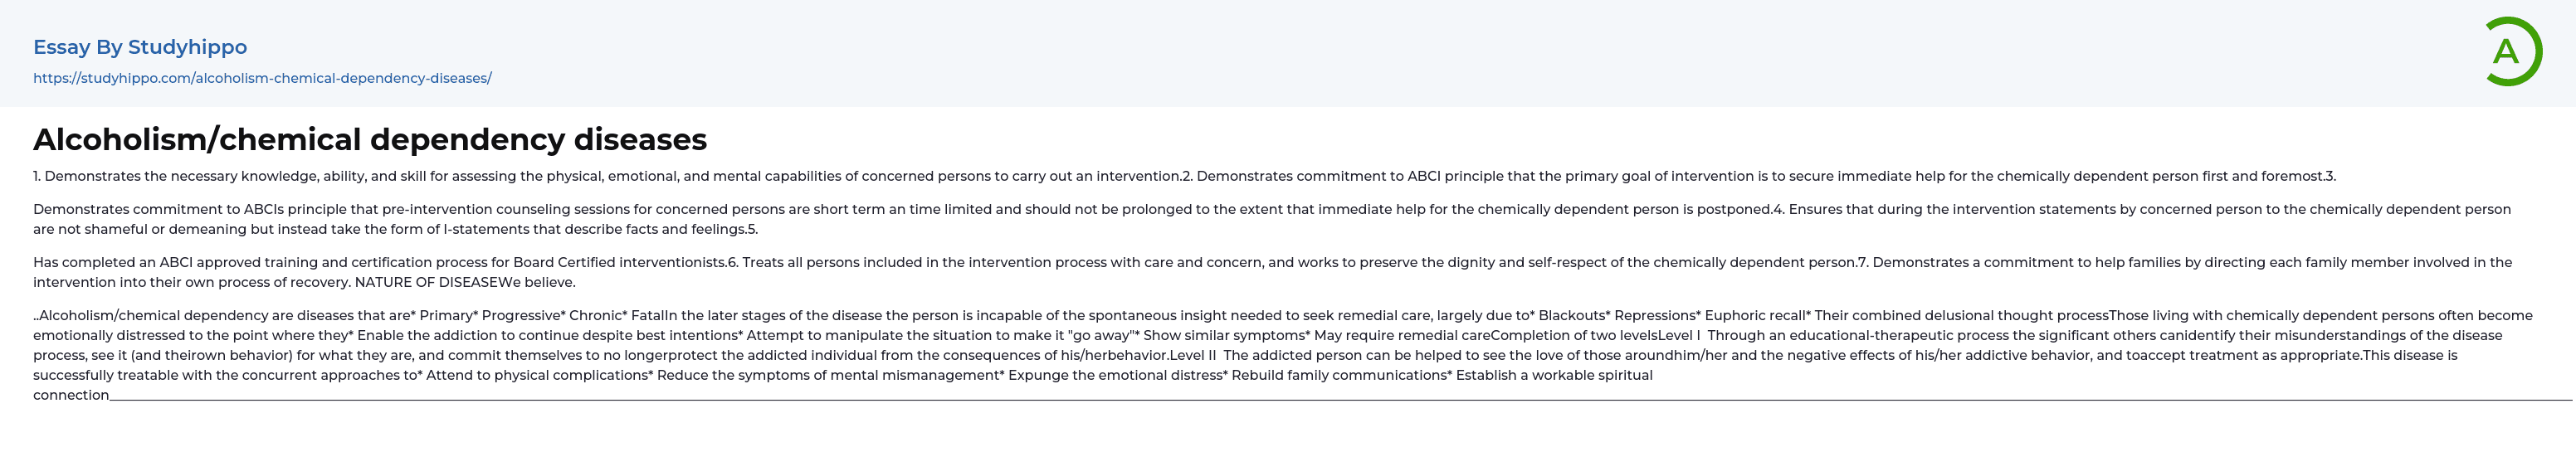Click the text "Expunge the emotional distress"
This screenshot has height=452, width=2576.
point(1115,375)
